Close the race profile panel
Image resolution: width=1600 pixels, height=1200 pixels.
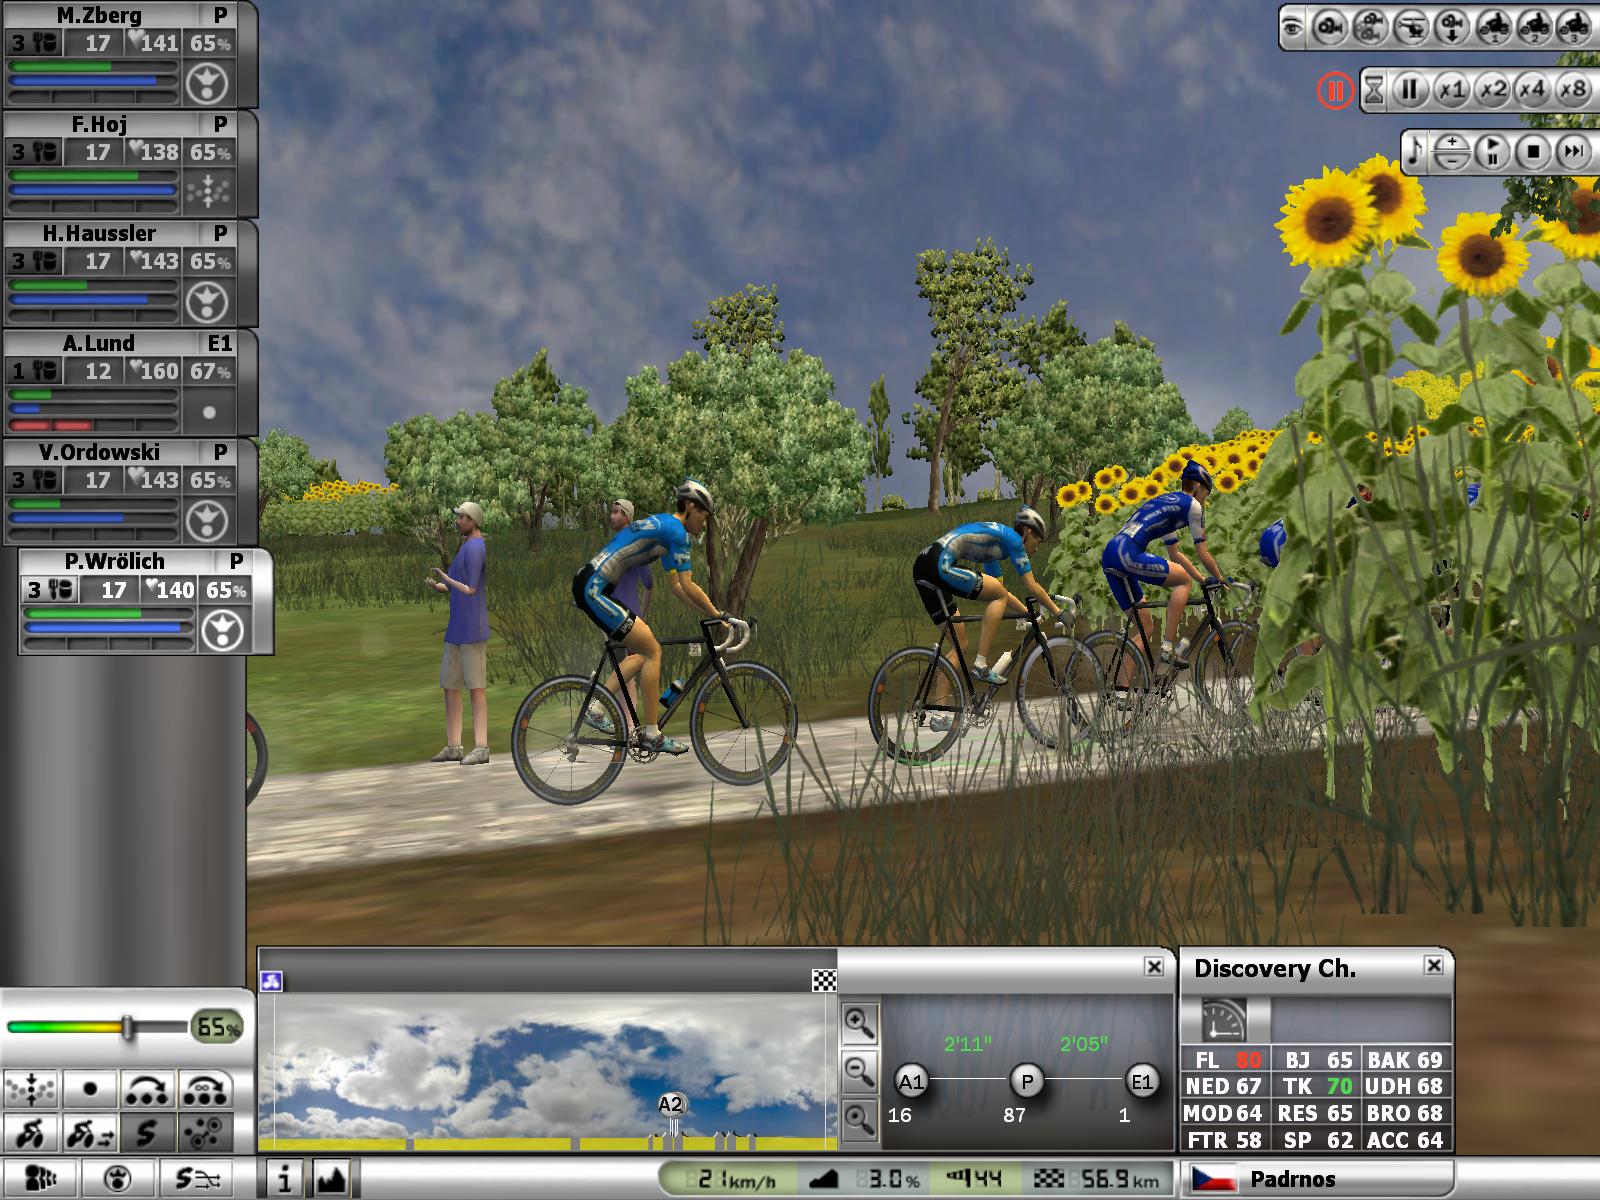click(1154, 966)
